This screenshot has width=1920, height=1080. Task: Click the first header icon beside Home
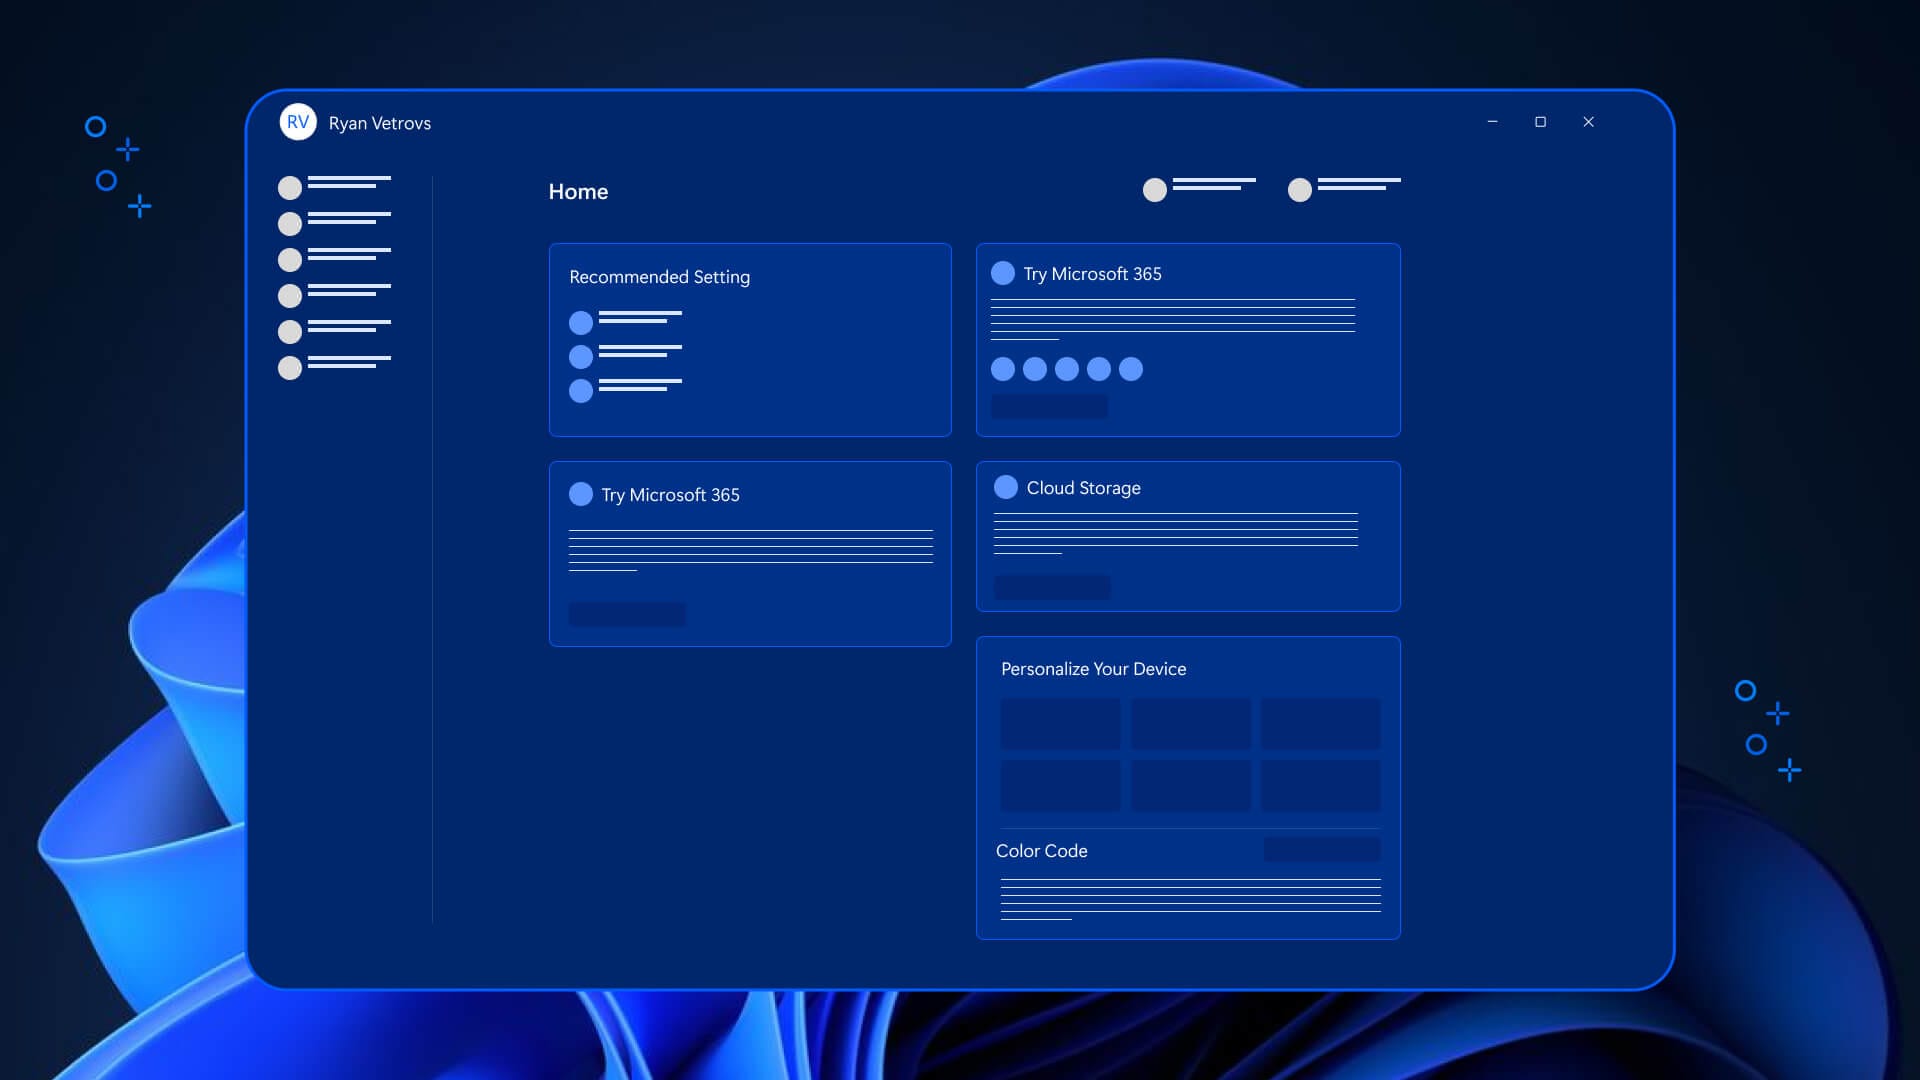(1155, 190)
